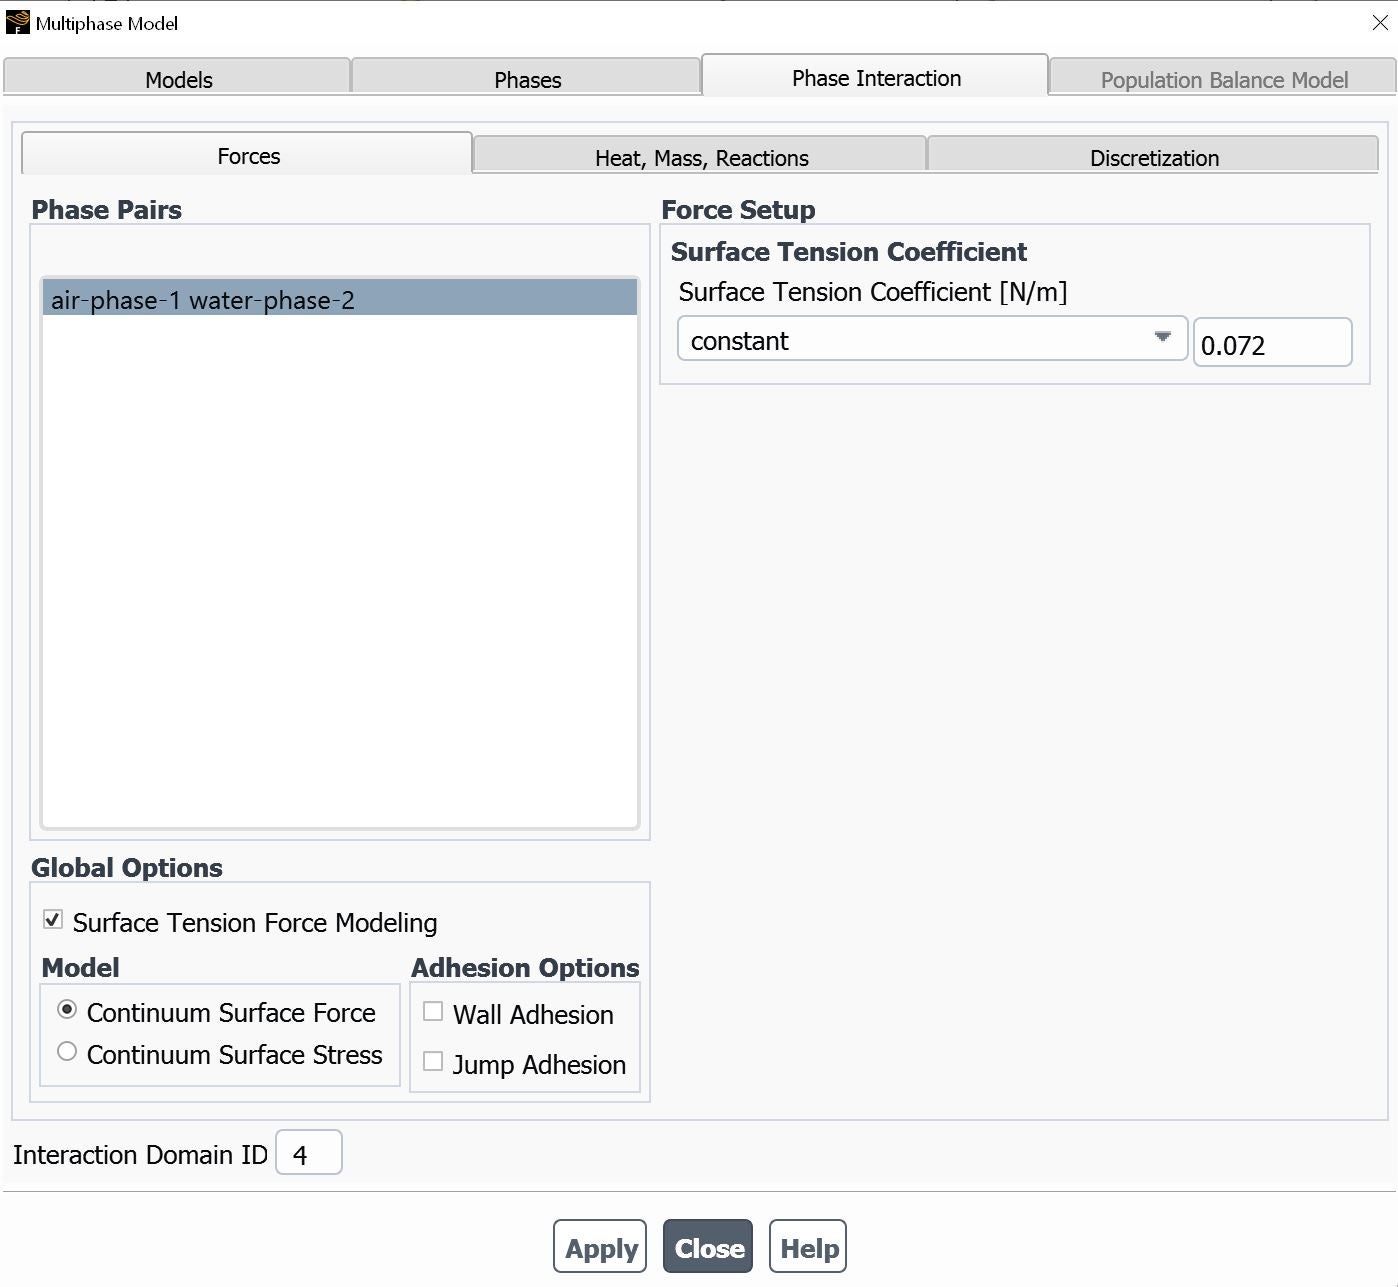Screen dimensions: 1398x1287
Task: Click the surface tension value field 0.072
Action: [x=1272, y=343]
